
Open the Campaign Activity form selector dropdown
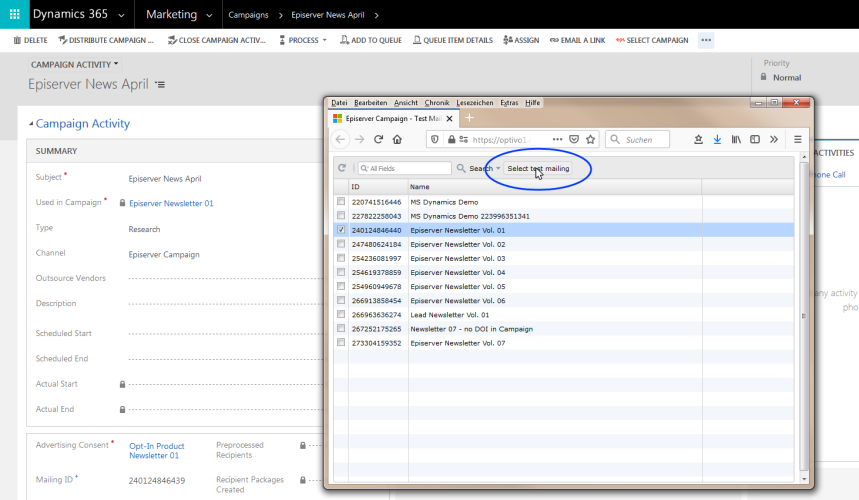tap(75, 64)
